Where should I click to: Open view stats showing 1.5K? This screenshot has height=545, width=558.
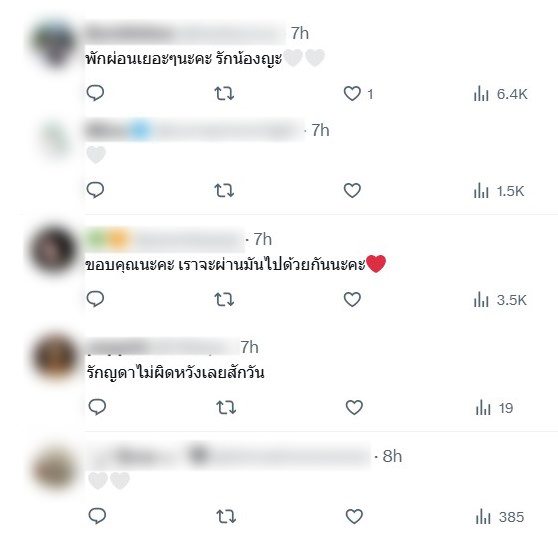[x=499, y=191]
